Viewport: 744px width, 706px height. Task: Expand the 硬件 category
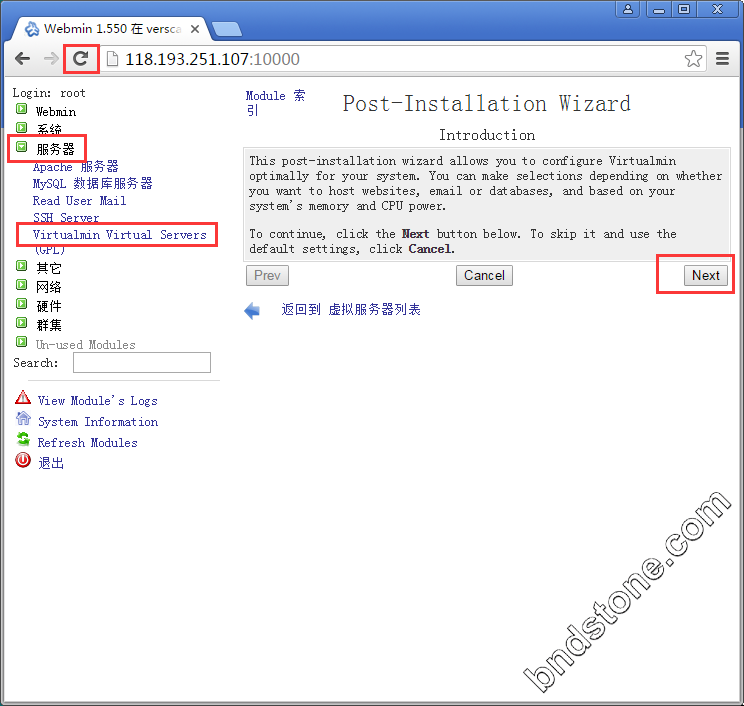pos(21,304)
